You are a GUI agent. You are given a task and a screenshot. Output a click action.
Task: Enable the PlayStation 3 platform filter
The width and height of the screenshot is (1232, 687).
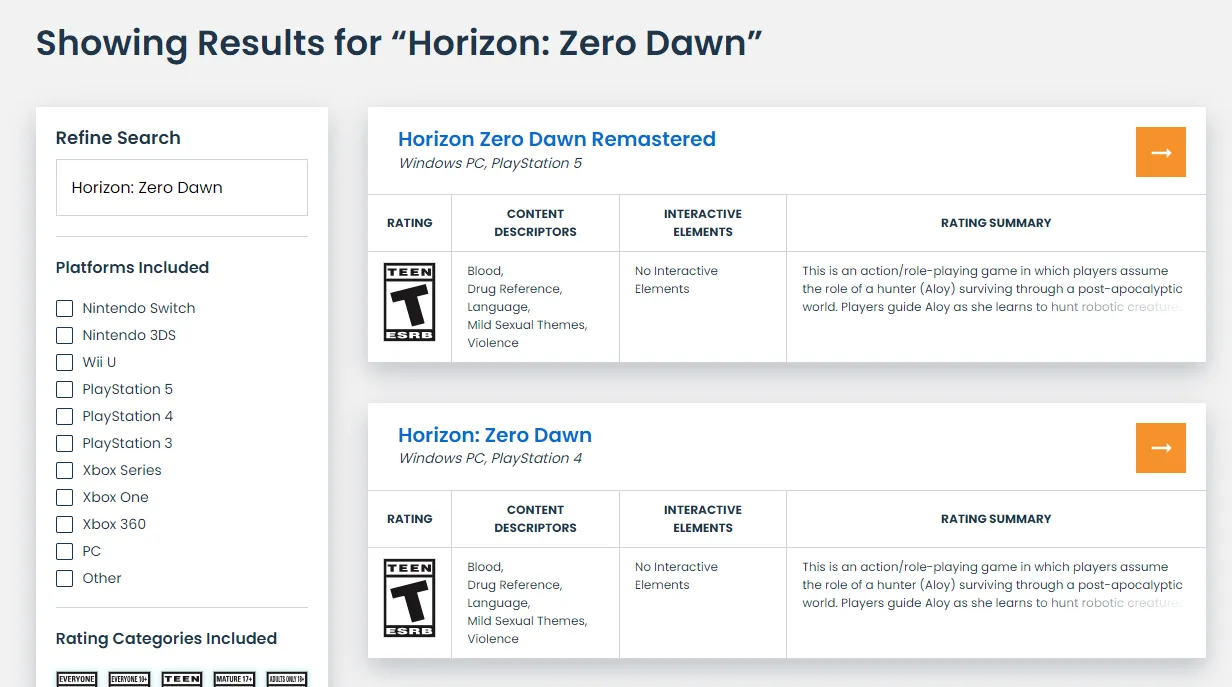64,443
